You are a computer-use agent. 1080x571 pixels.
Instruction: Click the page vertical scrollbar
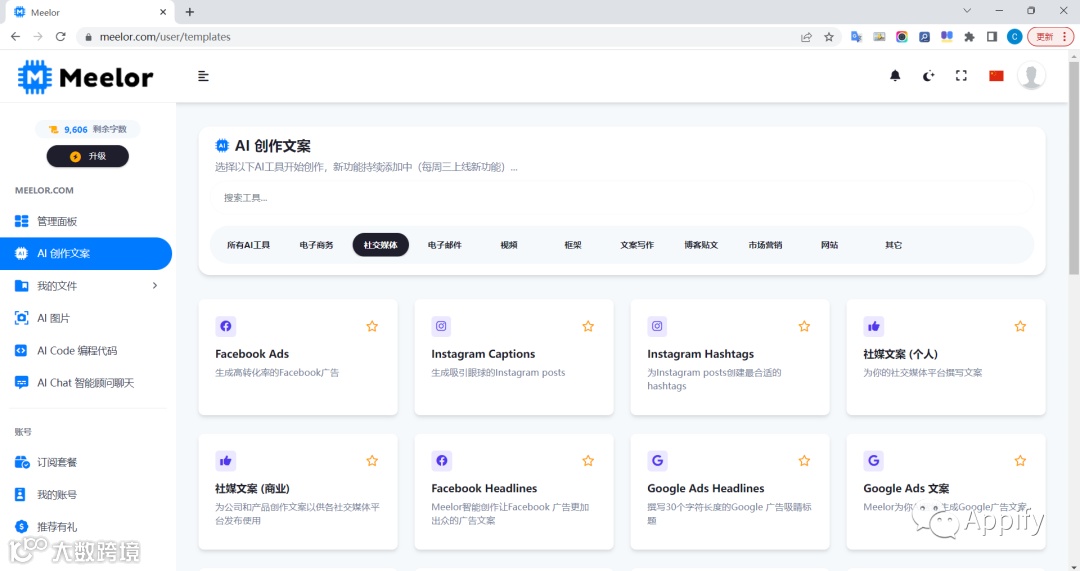(1074, 167)
